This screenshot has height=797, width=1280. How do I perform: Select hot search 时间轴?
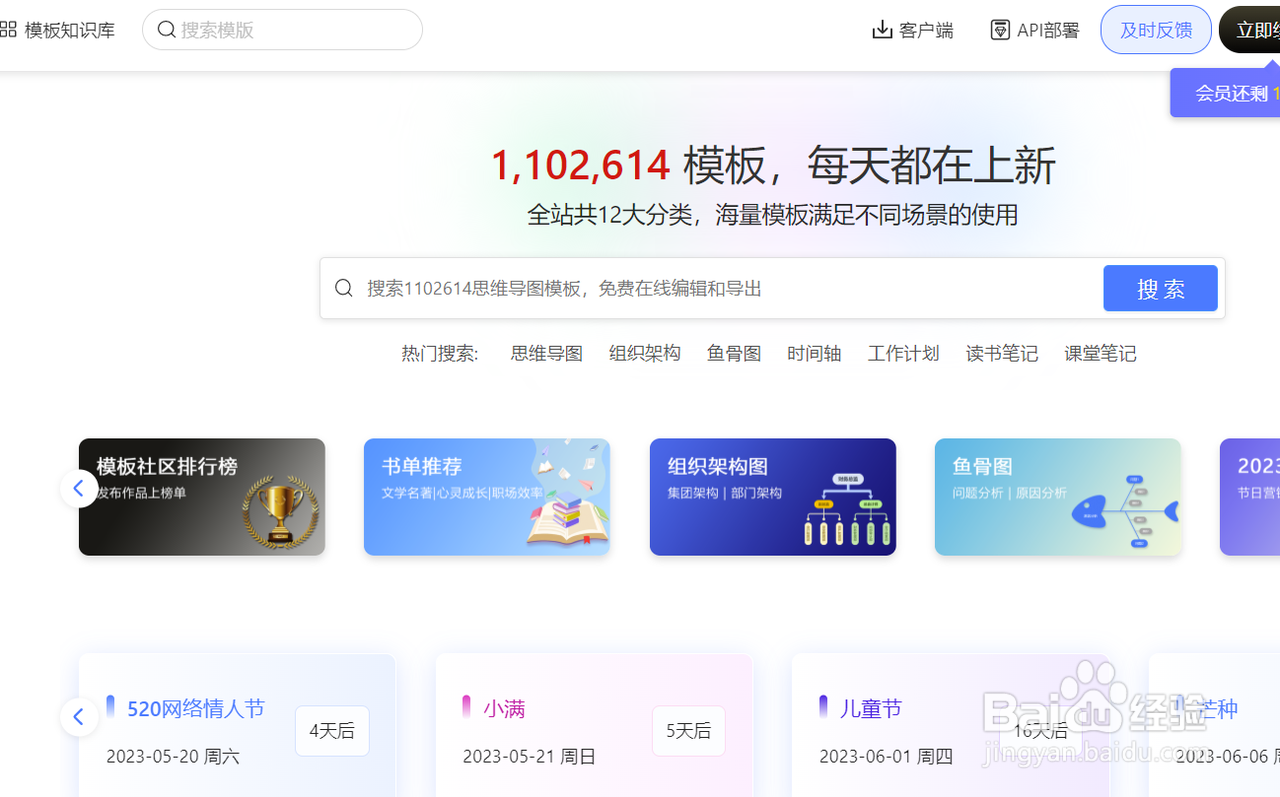tap(814, 353)
